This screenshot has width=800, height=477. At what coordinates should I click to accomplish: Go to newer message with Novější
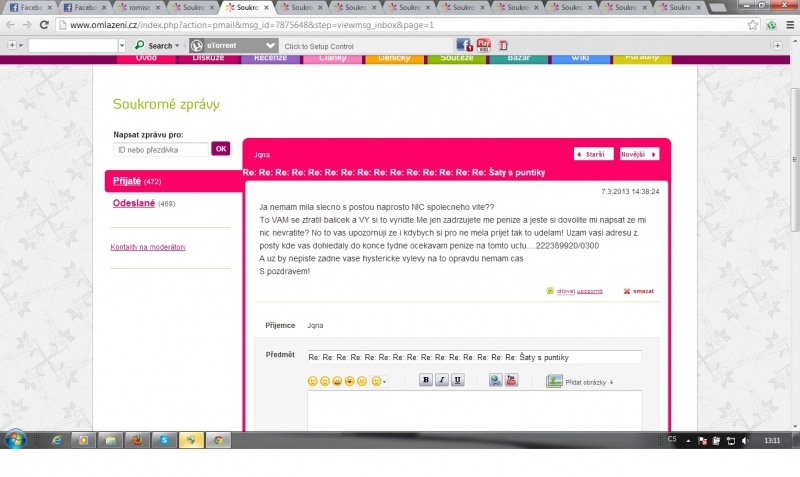point(639,154)
